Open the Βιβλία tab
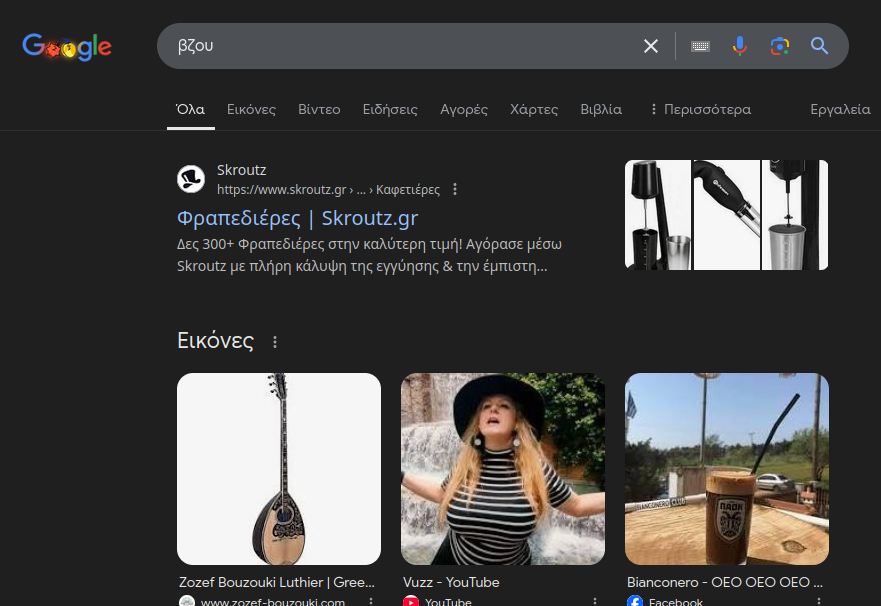This screenshot has height=606, width=881. 601,110
